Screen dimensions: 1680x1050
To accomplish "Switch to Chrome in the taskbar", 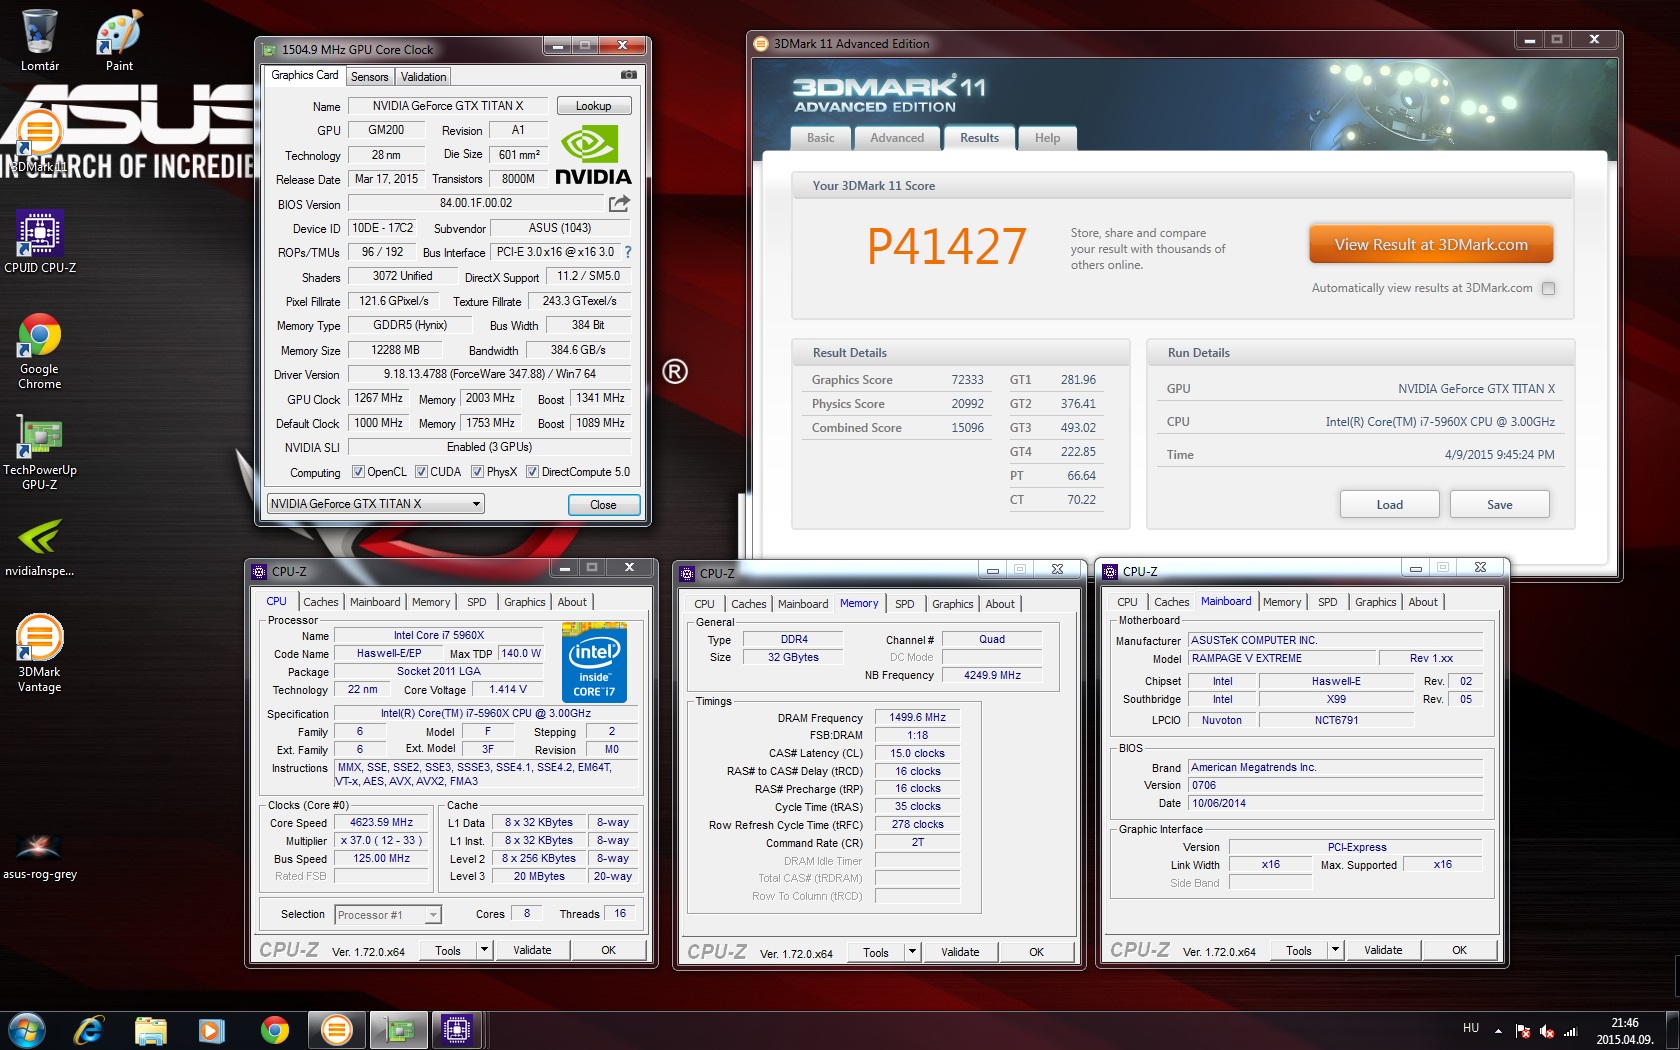I will [275, 1030].
